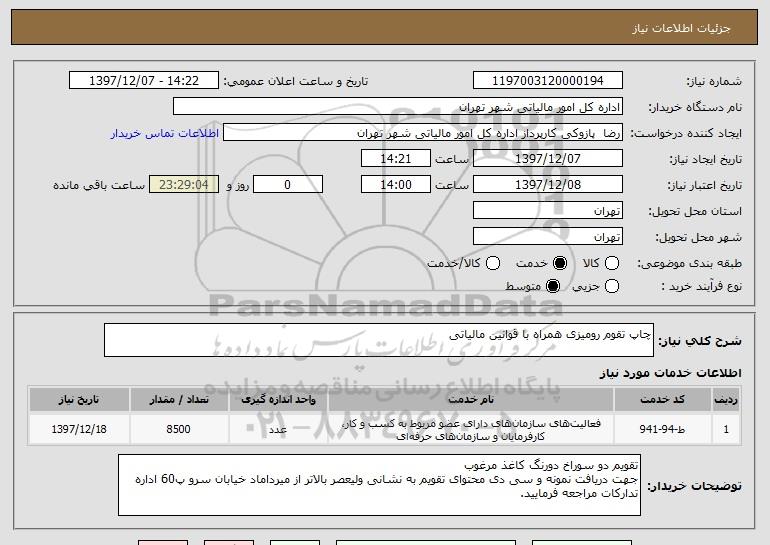
Task: Click validity date 1397/12/08 field
Action: click(x=548, y=185)
